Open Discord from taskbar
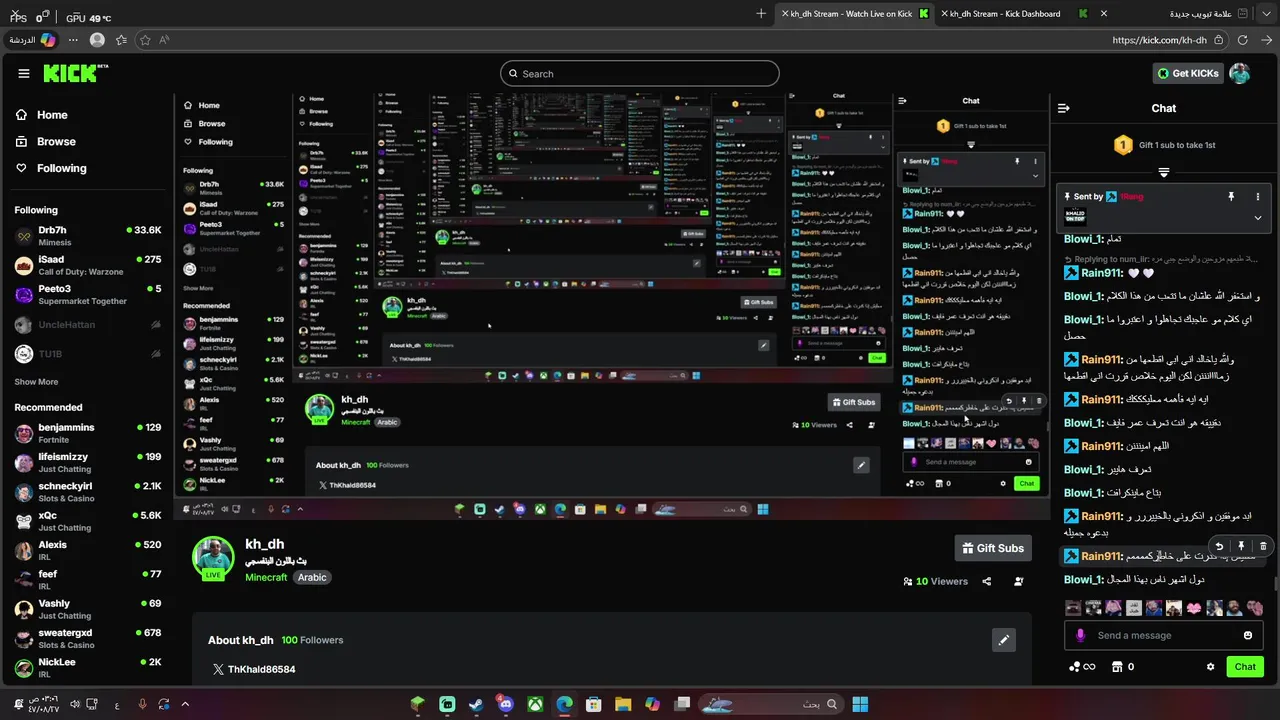Screen dimensions: 1280x720 pos(505,704)
